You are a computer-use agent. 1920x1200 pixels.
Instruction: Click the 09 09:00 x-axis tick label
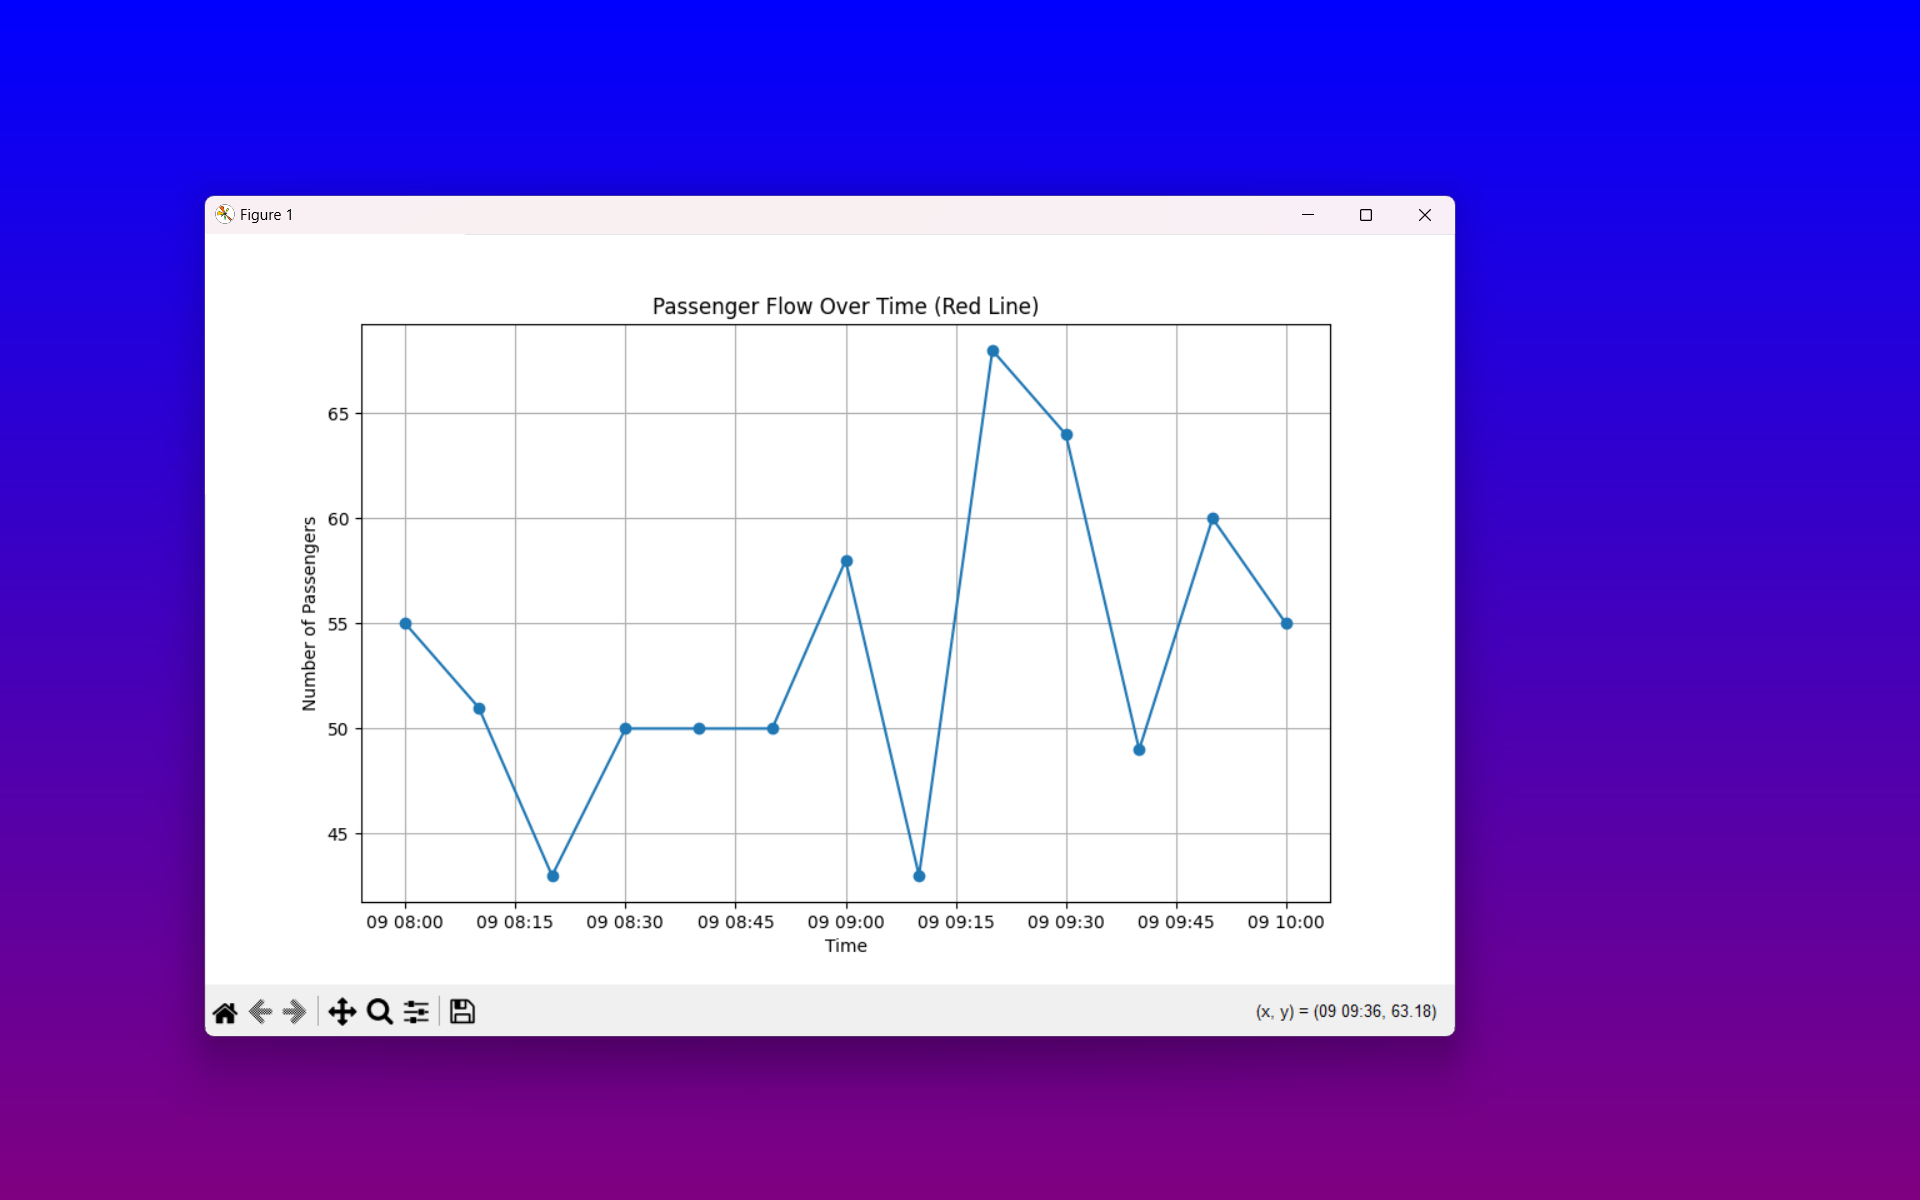pyautogui.click(x=845, y=922)
